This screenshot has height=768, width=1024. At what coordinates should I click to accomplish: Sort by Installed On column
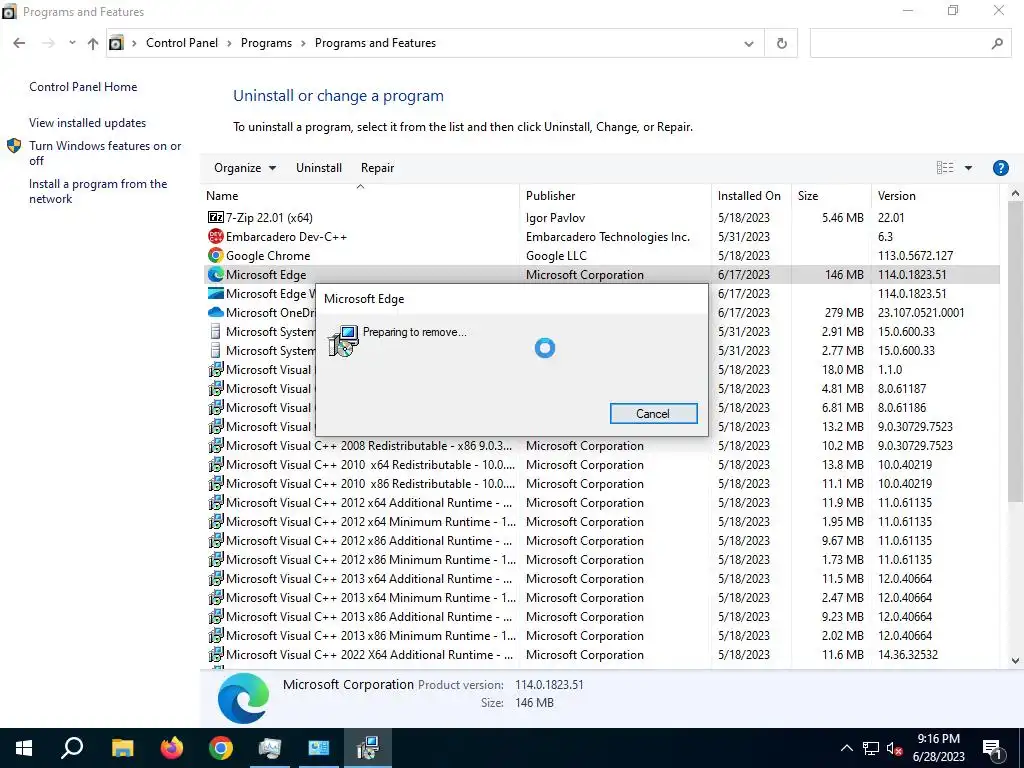tap(749, 196)
